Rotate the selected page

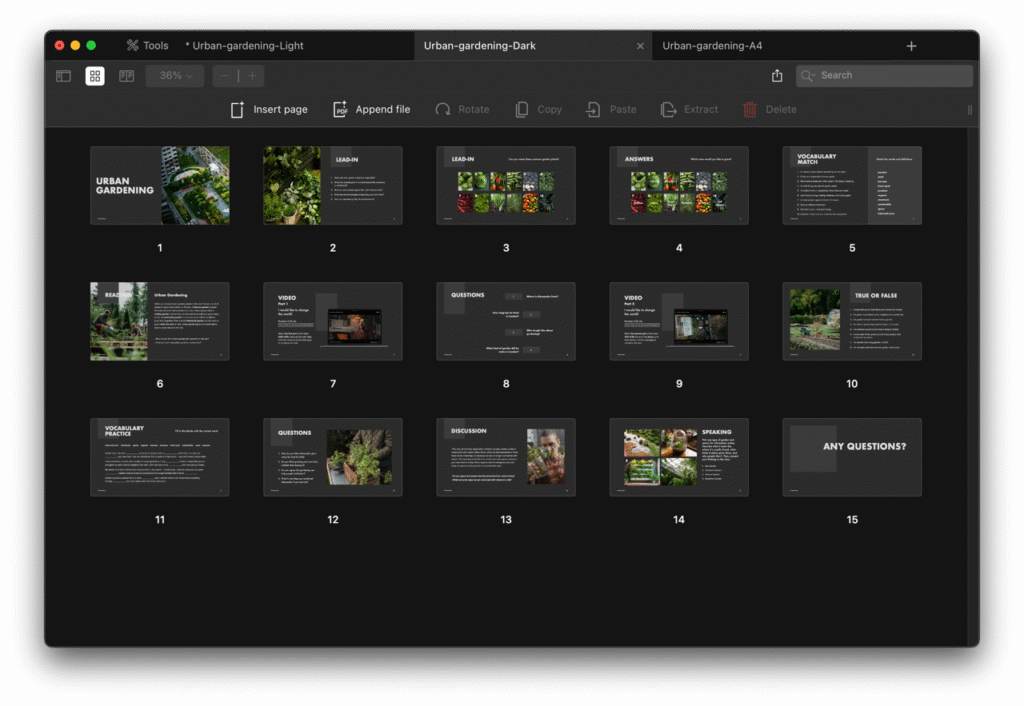pos(462,110)
